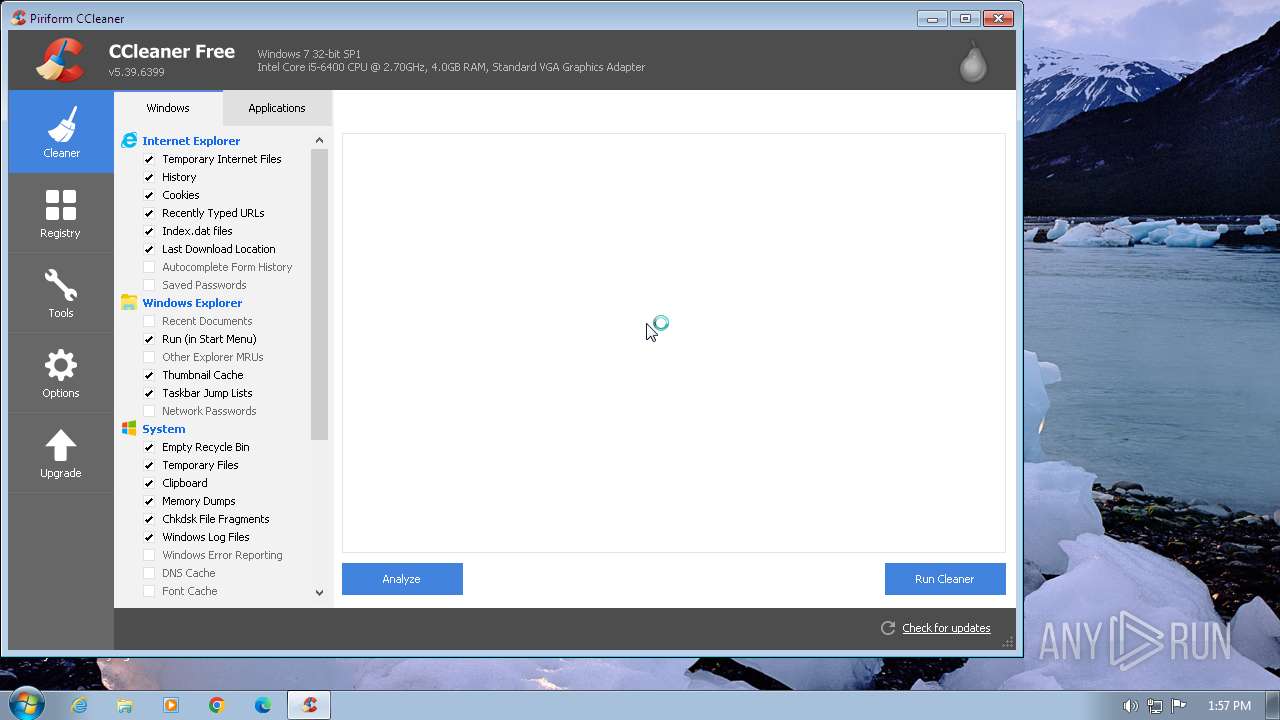Uncheck Windows Log Files checkbox
The height and width of the screenshot is (720, 1280).
click(149, 537)
